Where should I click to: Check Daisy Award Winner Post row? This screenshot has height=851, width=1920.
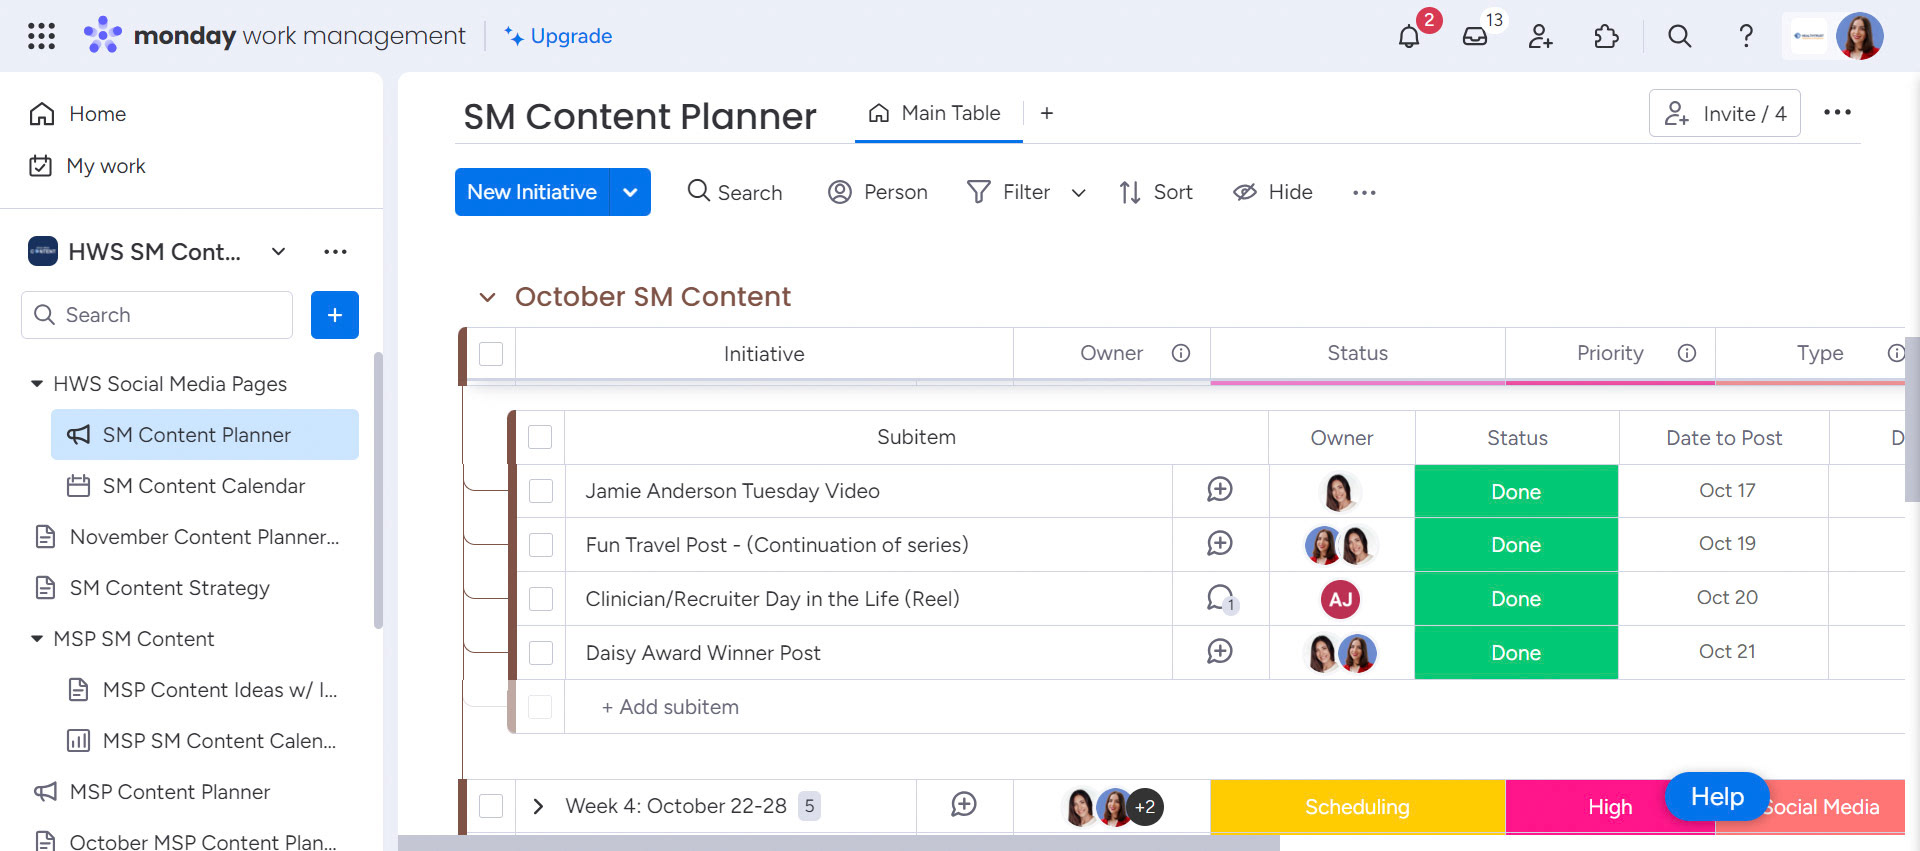541,653
